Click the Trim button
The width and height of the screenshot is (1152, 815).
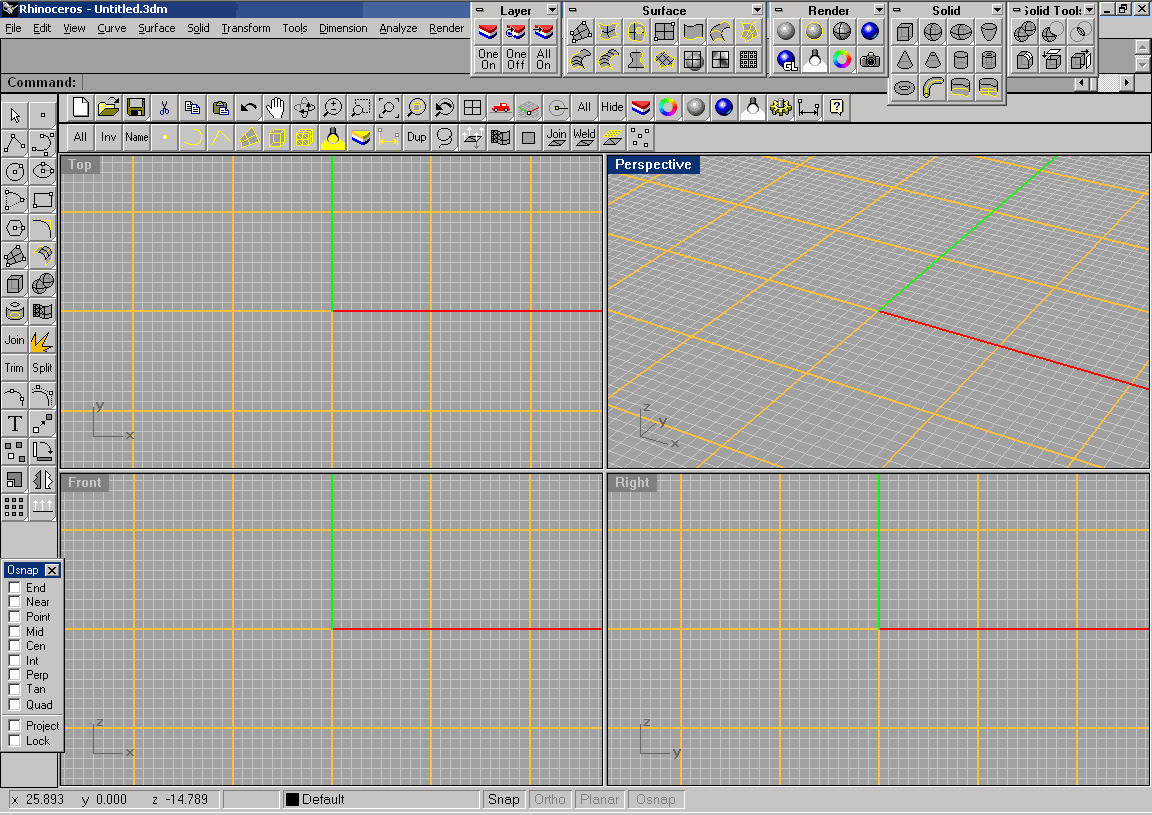(x=15, y=368)
